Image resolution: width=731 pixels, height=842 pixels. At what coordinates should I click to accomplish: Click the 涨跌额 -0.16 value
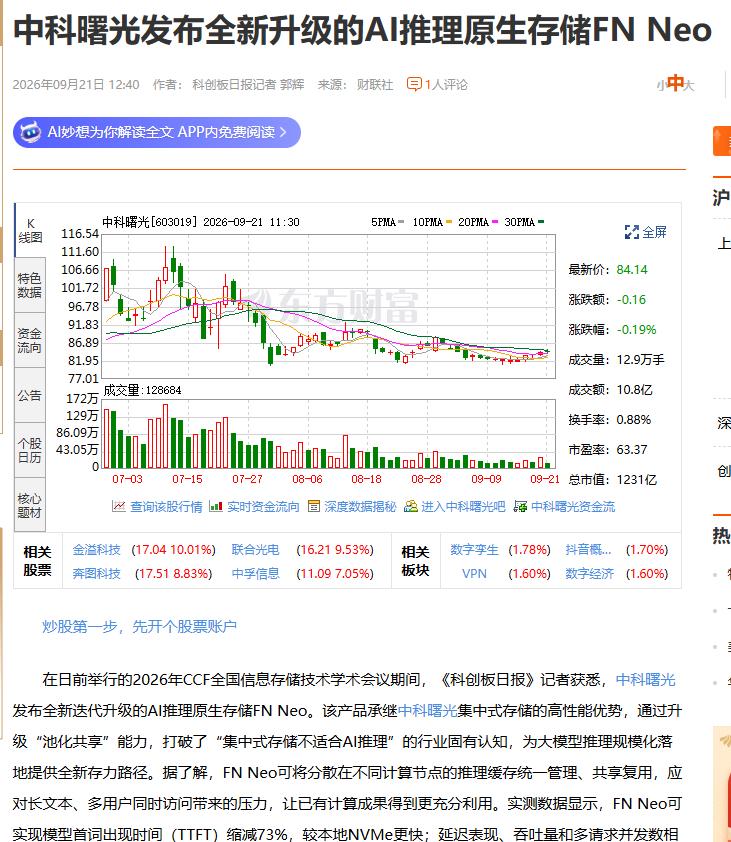(631, 300)
